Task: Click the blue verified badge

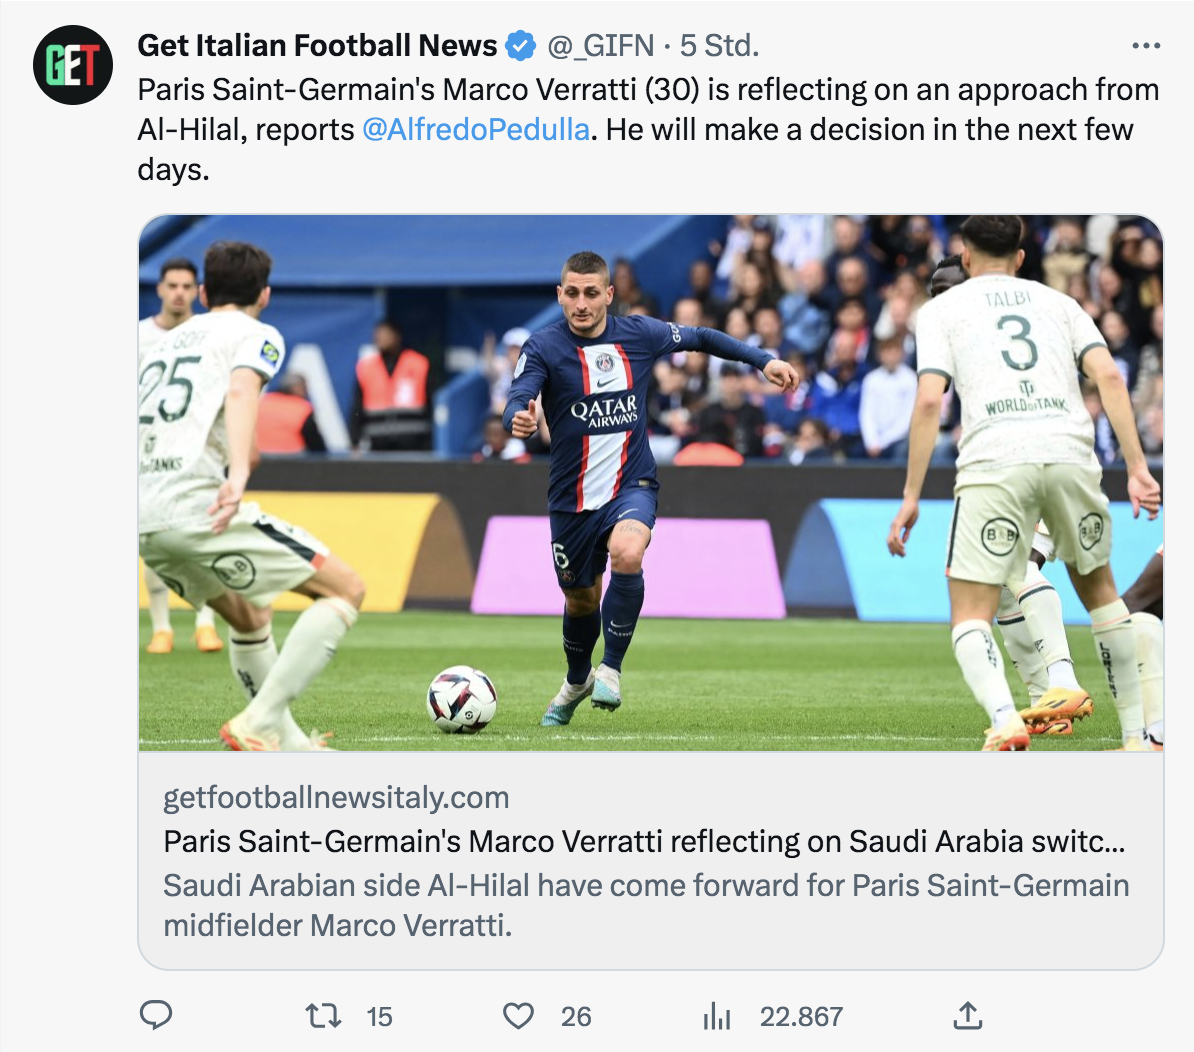Action: (520, 46)
